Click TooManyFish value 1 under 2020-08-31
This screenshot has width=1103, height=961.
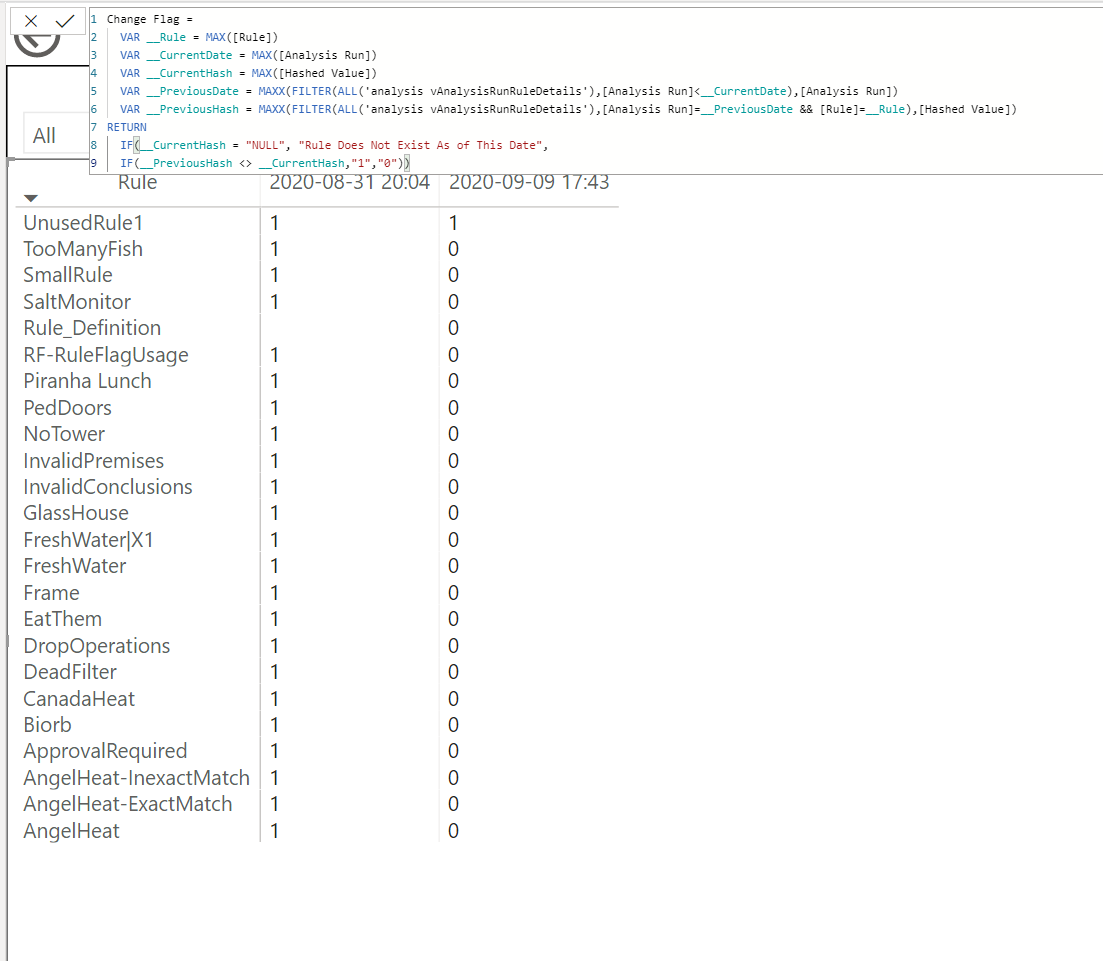274,249
